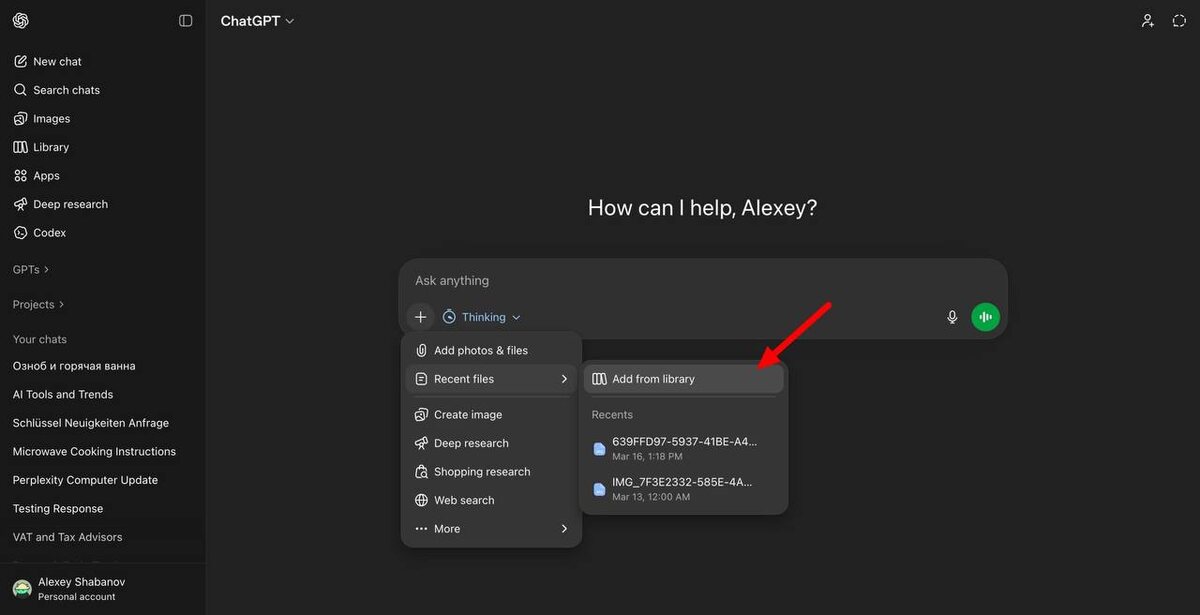Select recent file IMG_7F3E2332-585E-4A...
The image size is (1200, 615).
click(684, 489)
